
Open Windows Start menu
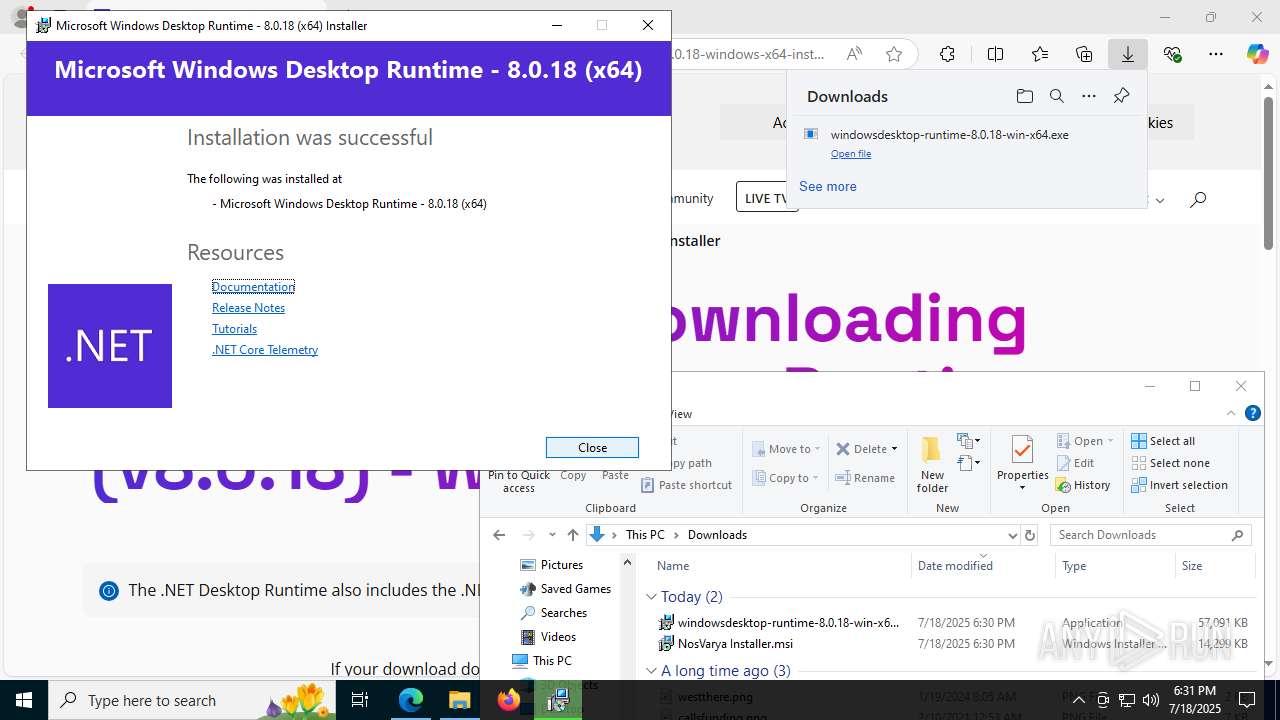pos(24,700)
